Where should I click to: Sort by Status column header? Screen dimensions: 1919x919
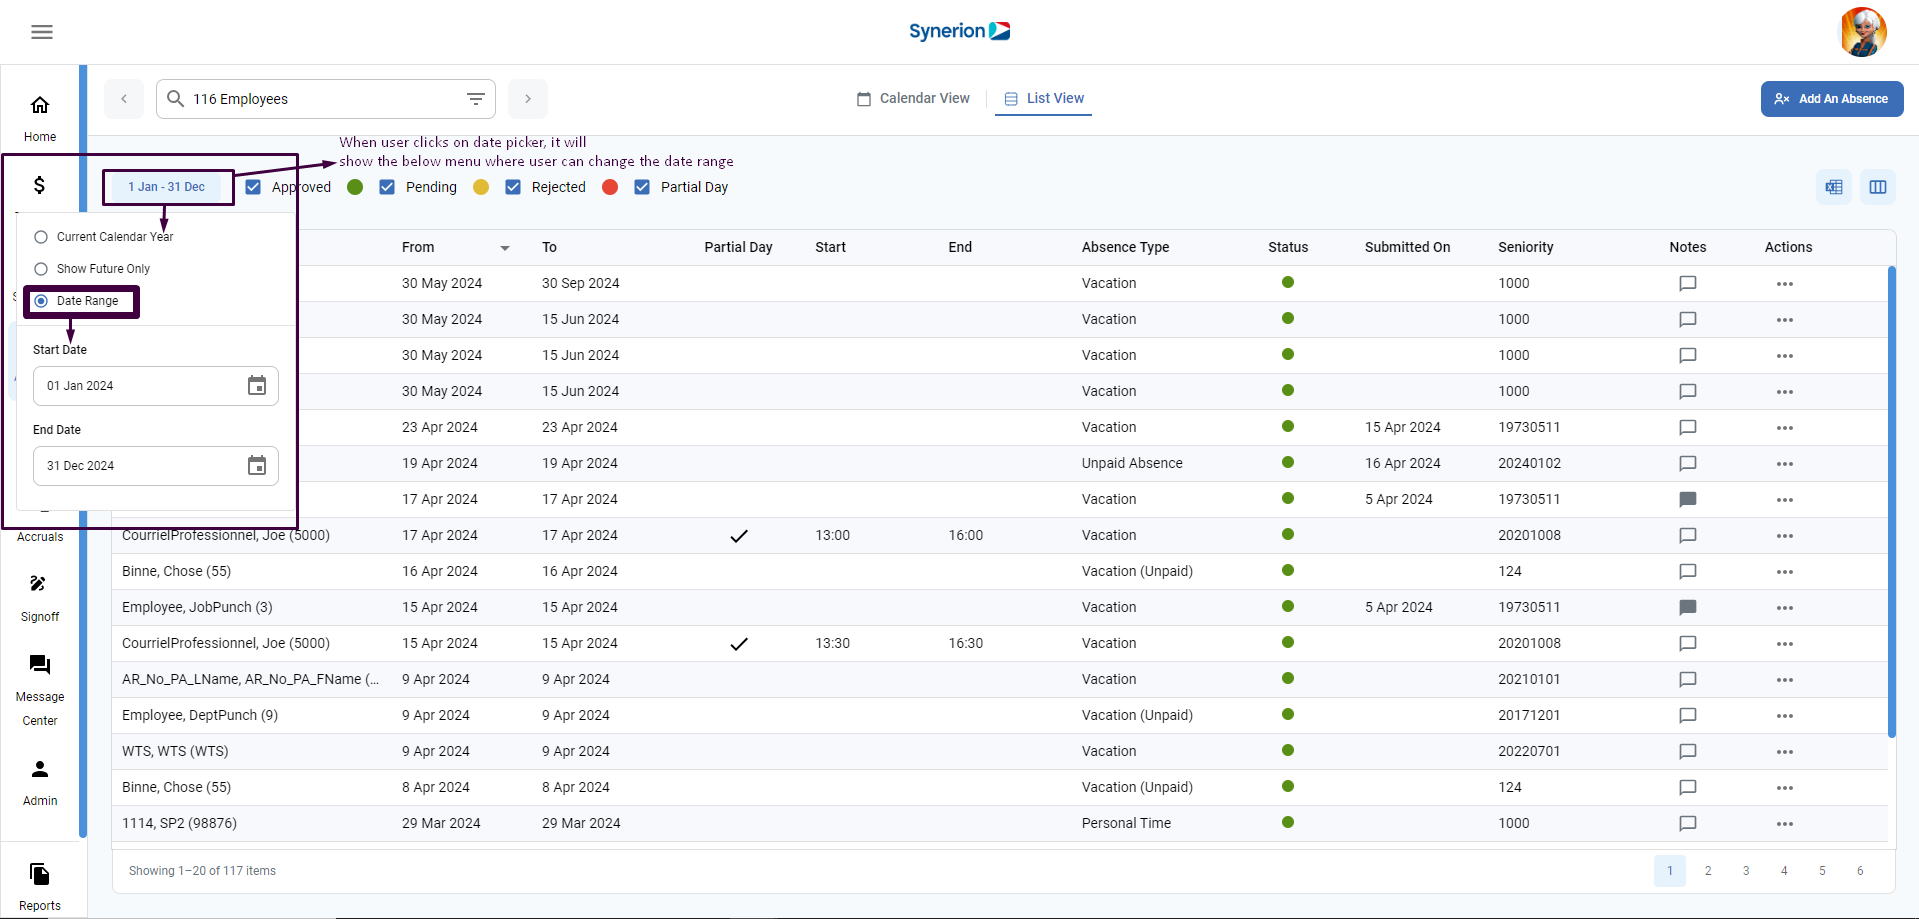click(x=1288, y=247)
